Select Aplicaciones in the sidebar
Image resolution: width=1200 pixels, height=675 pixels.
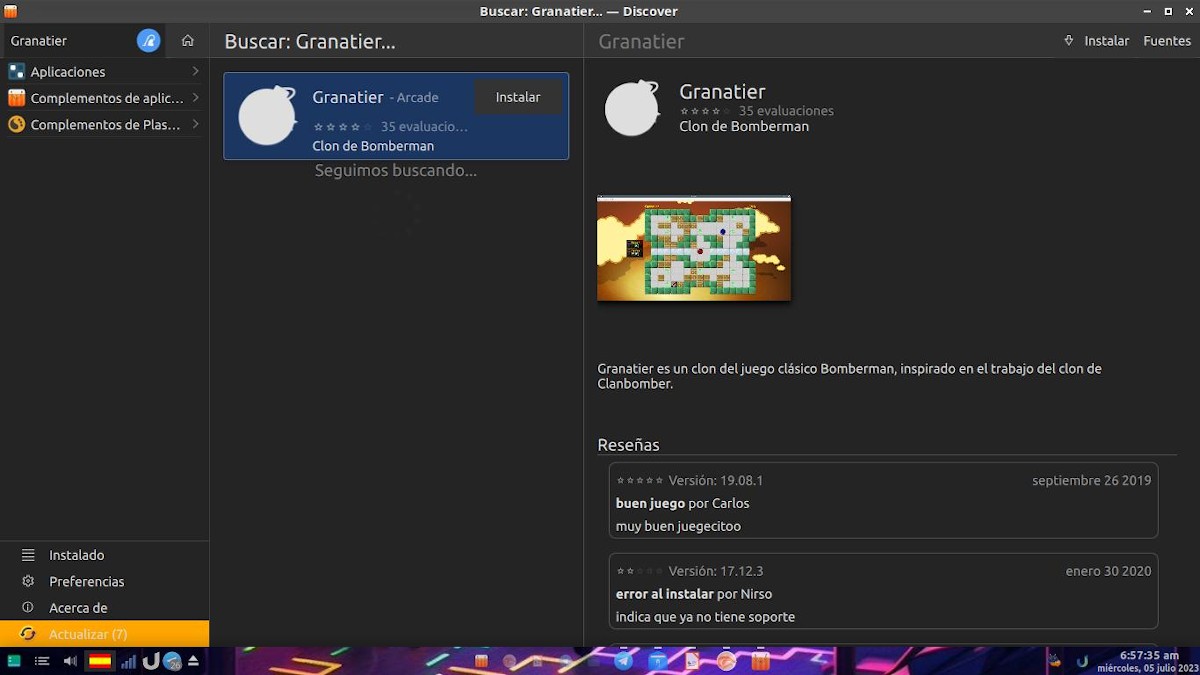(104, 72)
